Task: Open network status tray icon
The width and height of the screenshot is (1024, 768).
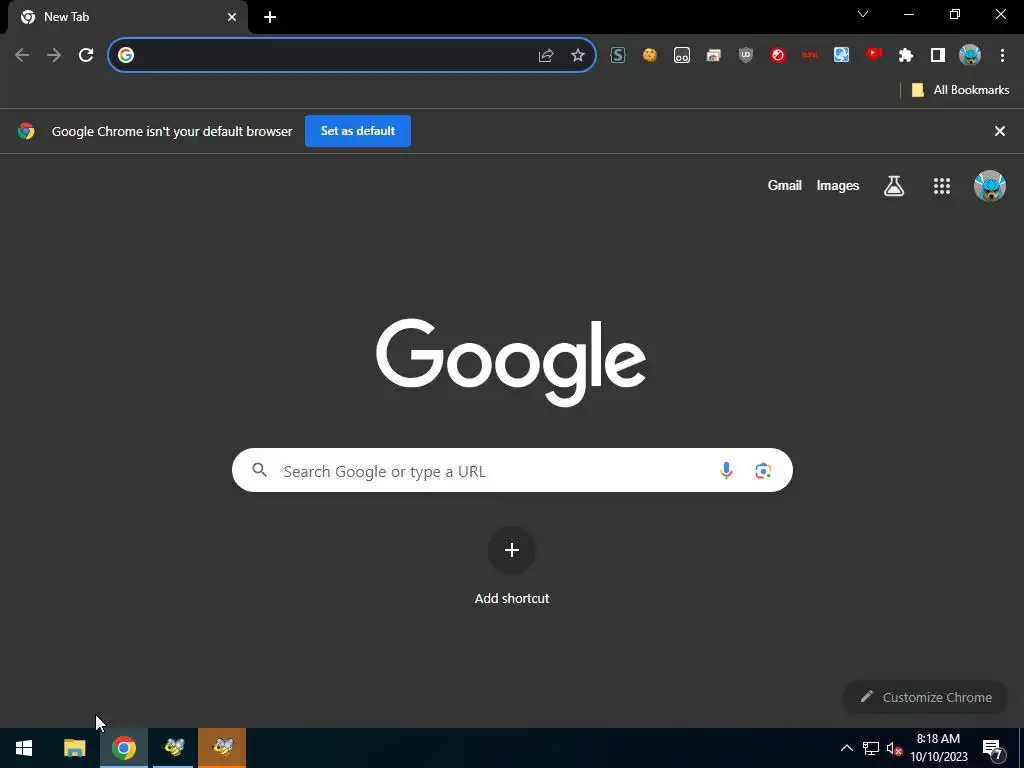Action: pos(871,748)
